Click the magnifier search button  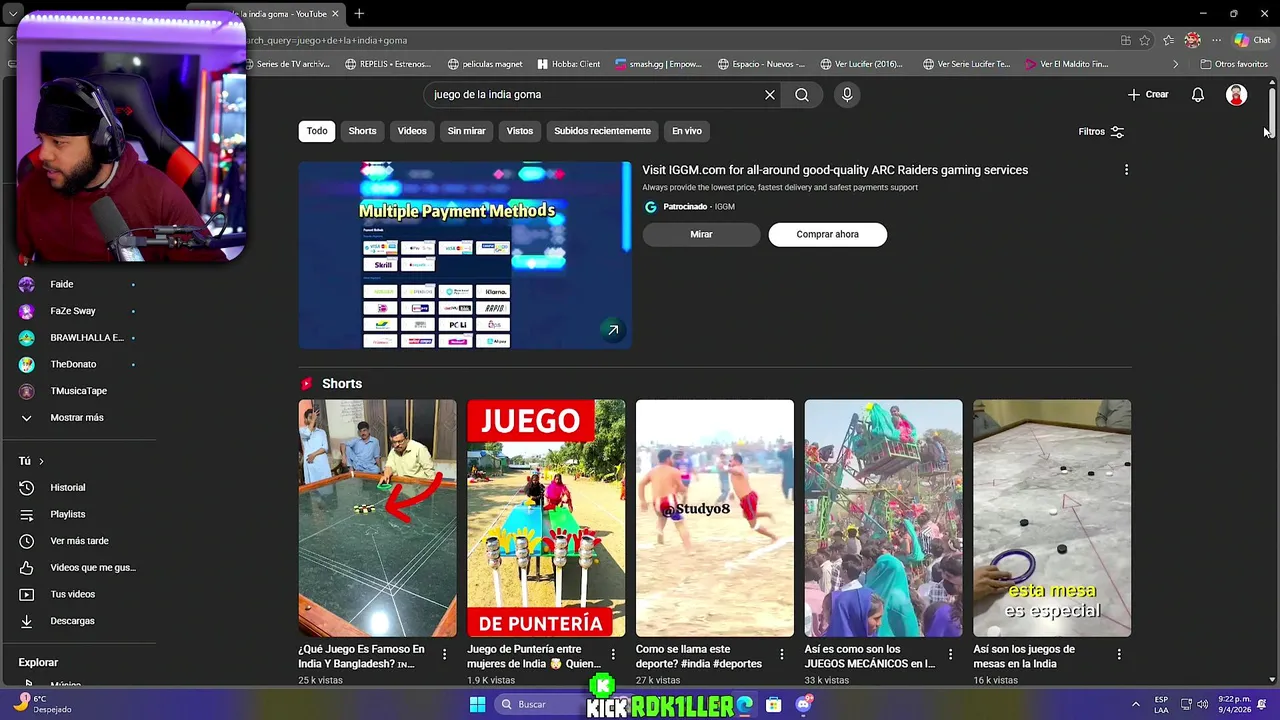(802, 95)
